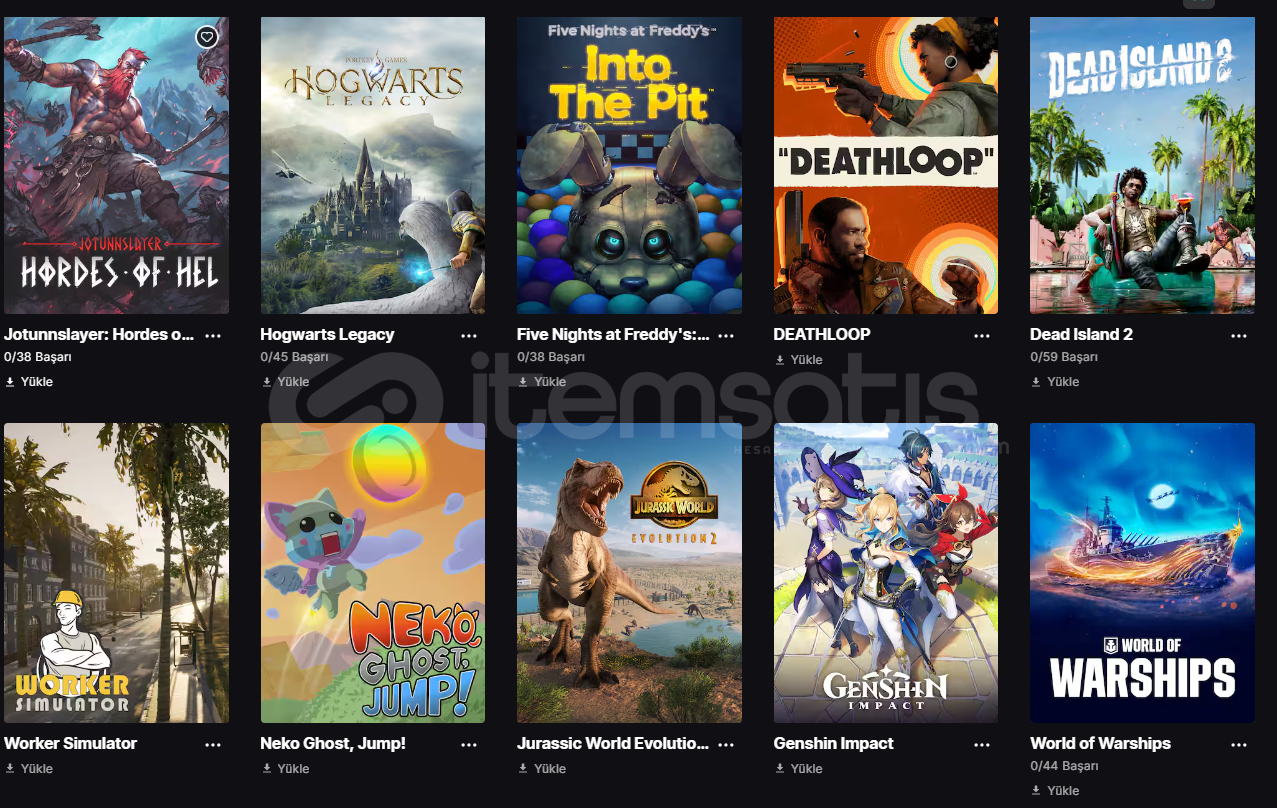Click the download icon under Genshin Impact
Viewport: 1277px width, 808px height.
[780, 769]
